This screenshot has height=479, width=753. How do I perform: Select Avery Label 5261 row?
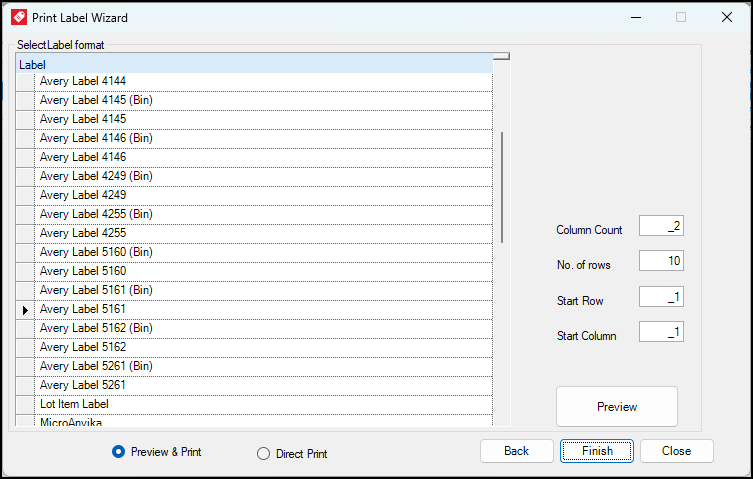(264, 385)
